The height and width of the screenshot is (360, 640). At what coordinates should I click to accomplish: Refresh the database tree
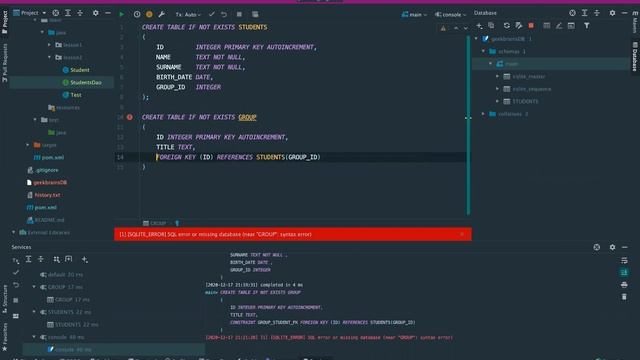507,26
